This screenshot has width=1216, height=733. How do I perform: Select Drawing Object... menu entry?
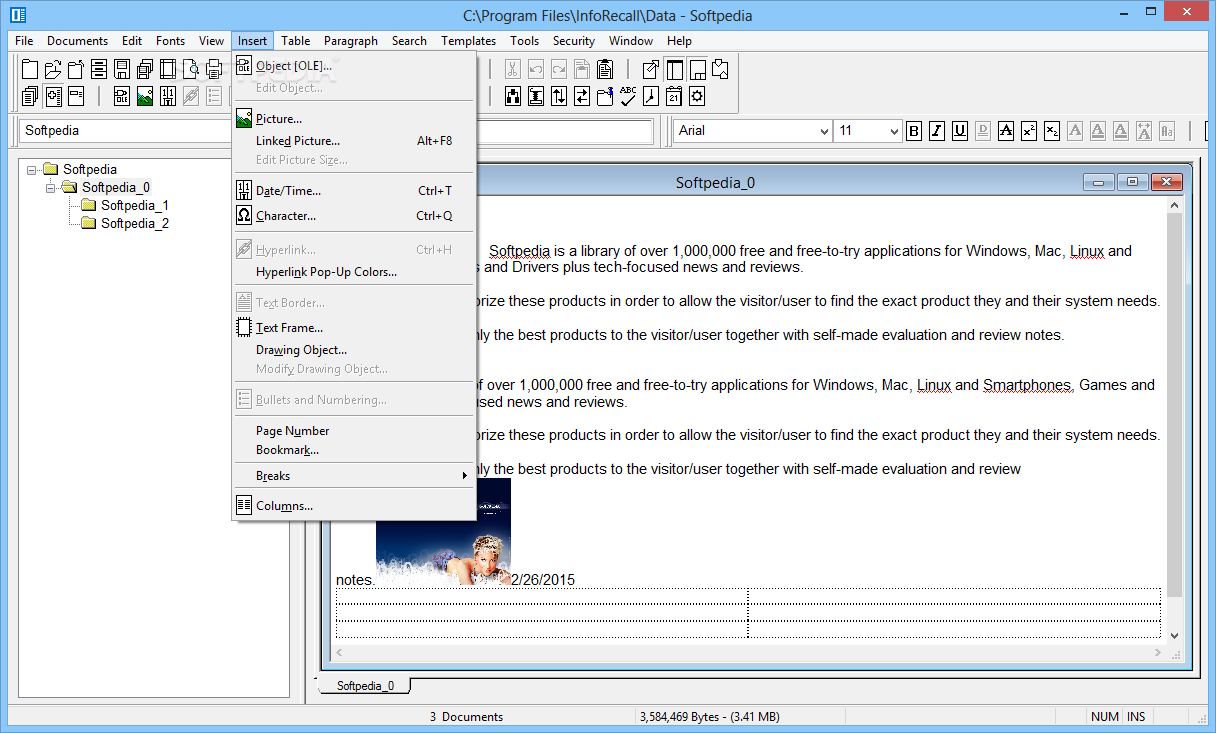354,350
